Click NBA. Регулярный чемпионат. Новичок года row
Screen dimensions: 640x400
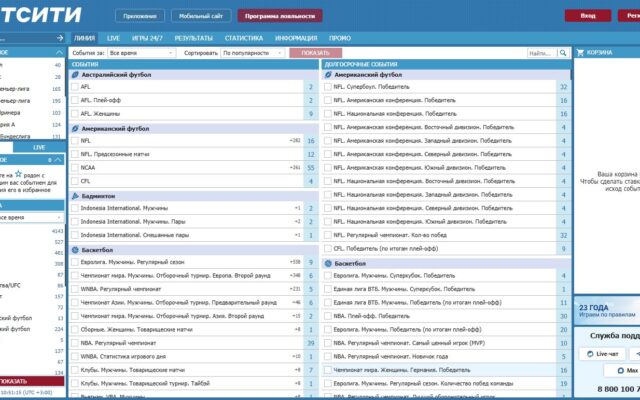point(446,356)
